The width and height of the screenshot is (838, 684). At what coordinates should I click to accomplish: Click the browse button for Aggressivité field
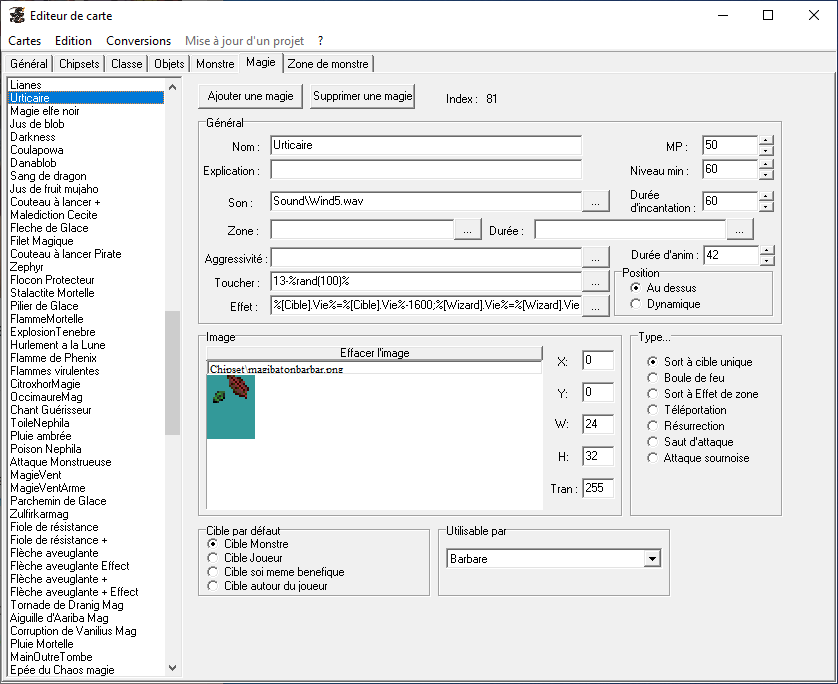(595, 258)
